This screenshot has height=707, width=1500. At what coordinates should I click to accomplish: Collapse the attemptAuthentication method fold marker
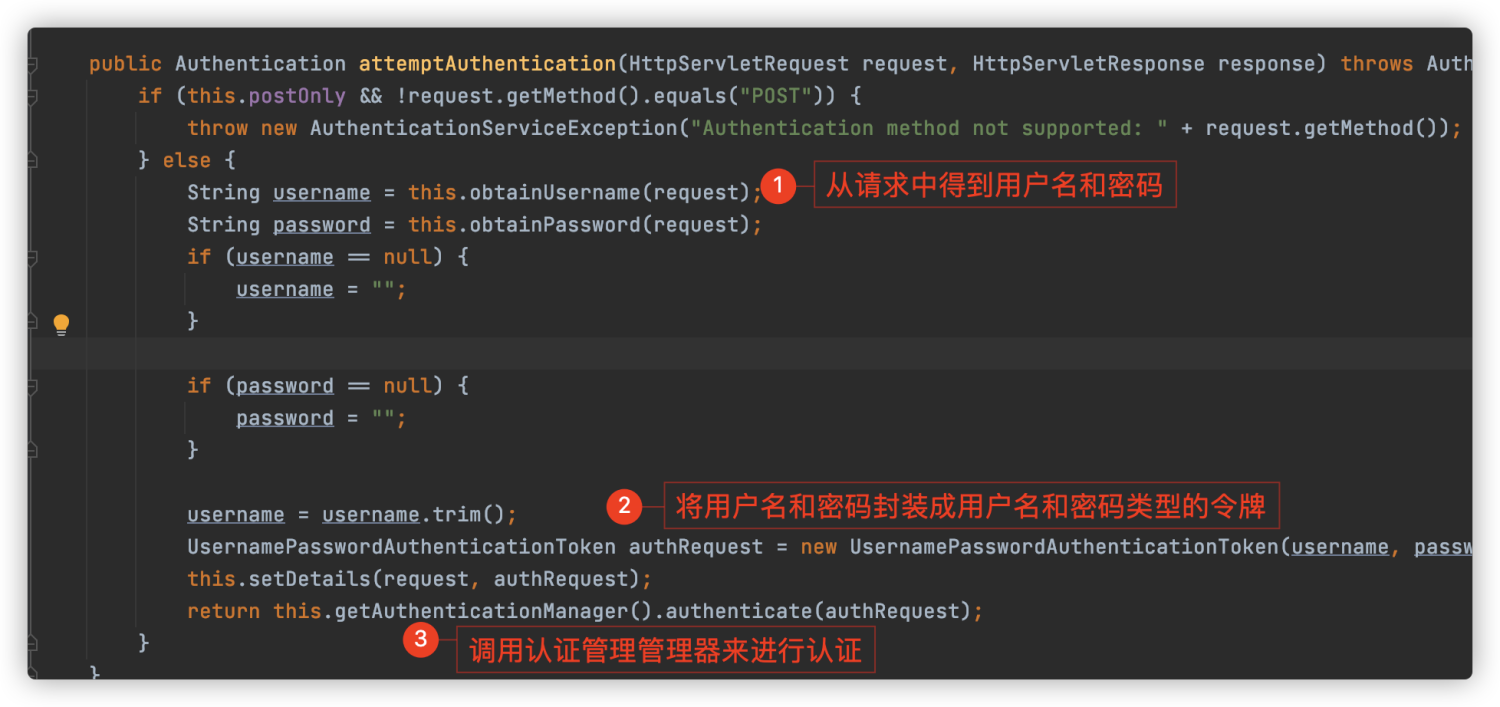[32, 64]
